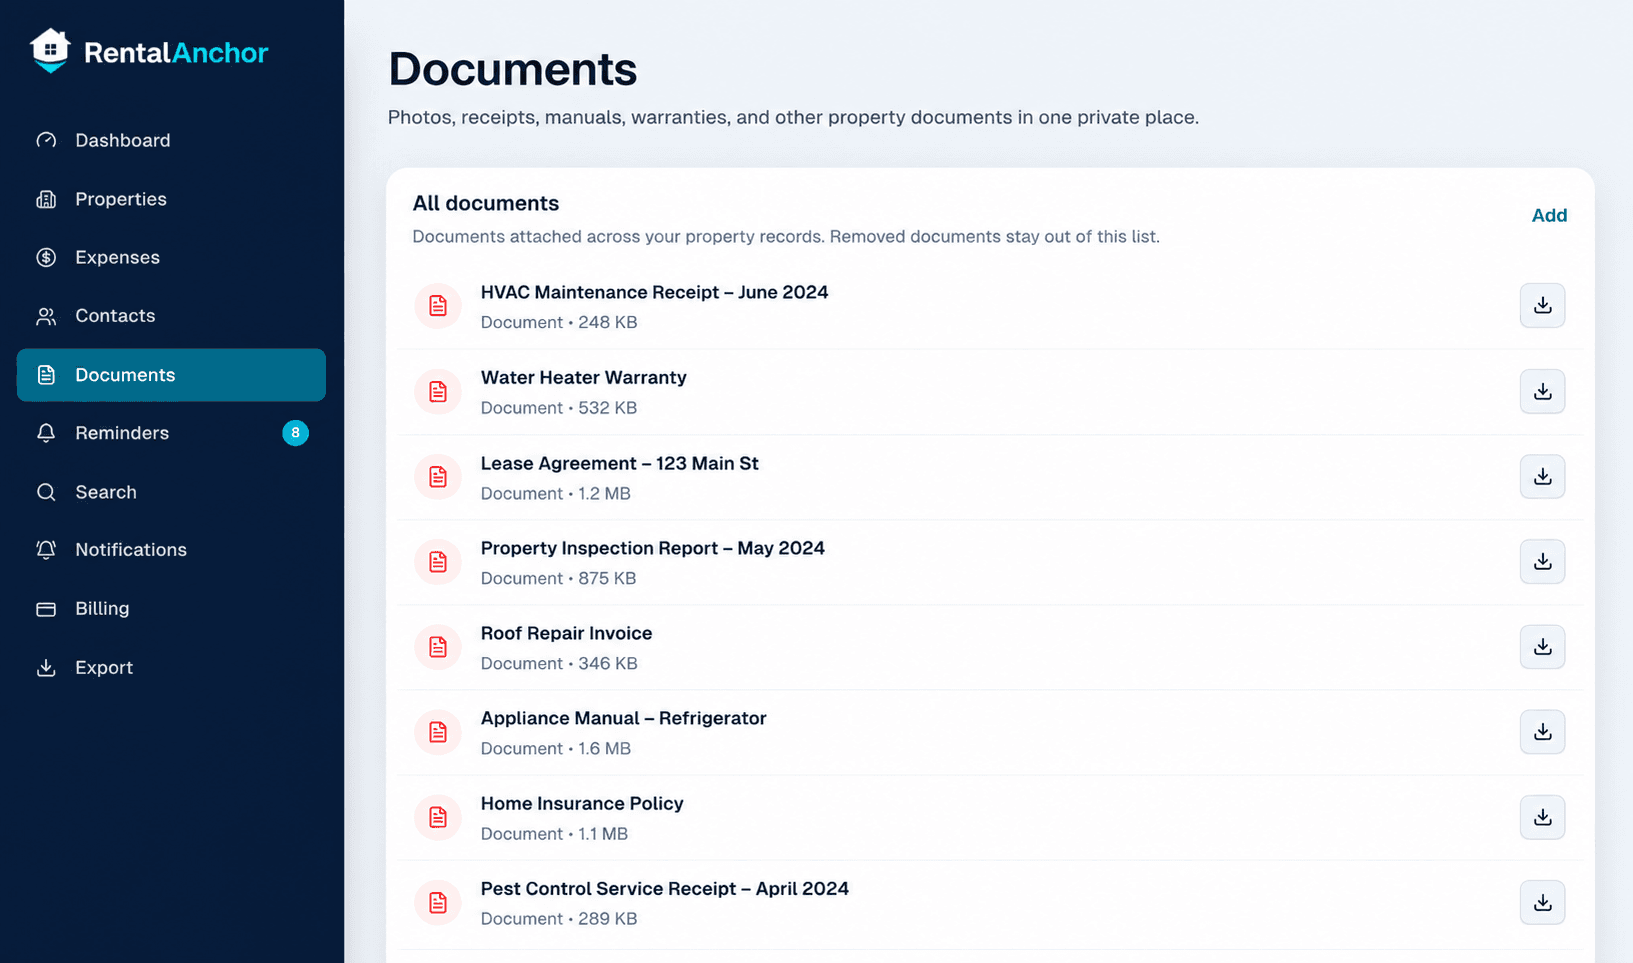Click the Pest Control Receipt file icon
Screen dimensions: 1633x963
click(438, 902)
